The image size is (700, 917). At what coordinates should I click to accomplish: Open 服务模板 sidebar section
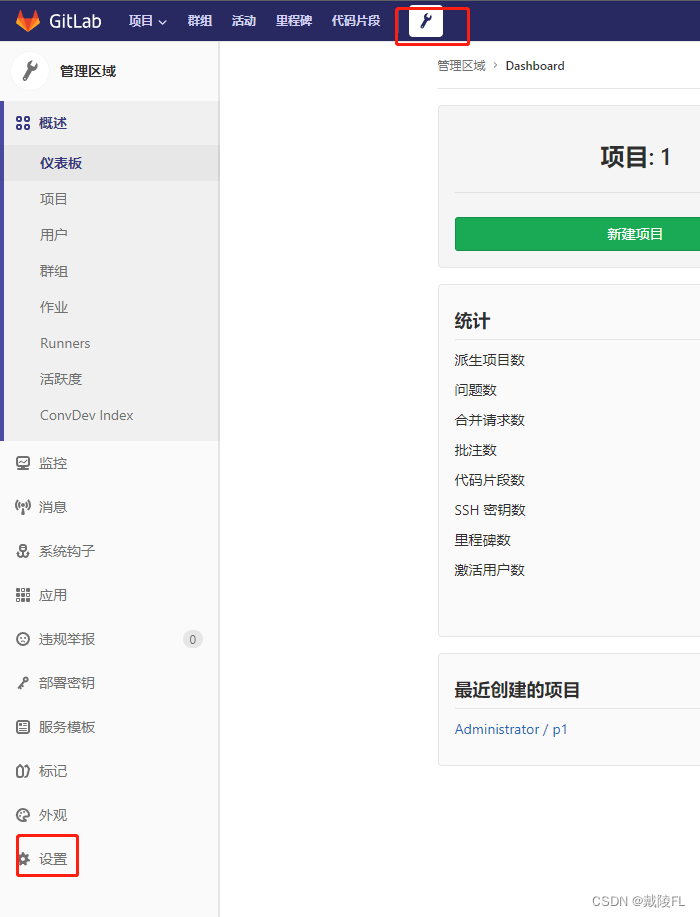pos(67,727)
